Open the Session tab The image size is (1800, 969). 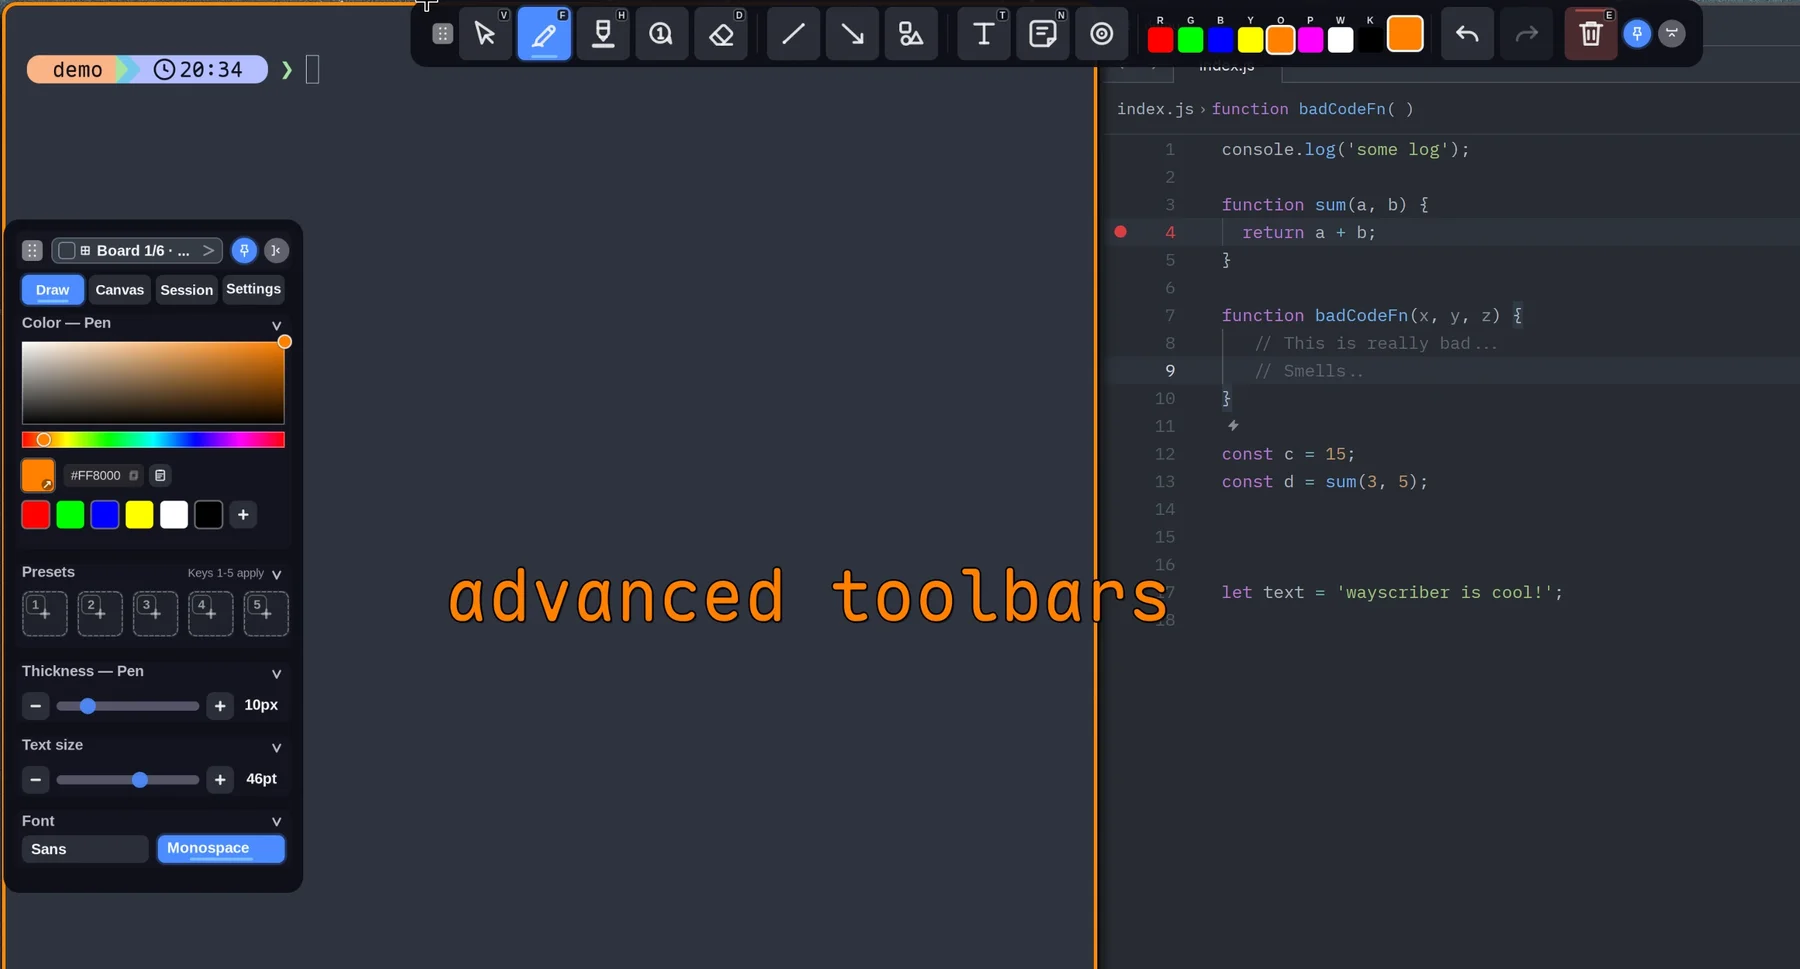pyautogui.click(x=187, y=290)
